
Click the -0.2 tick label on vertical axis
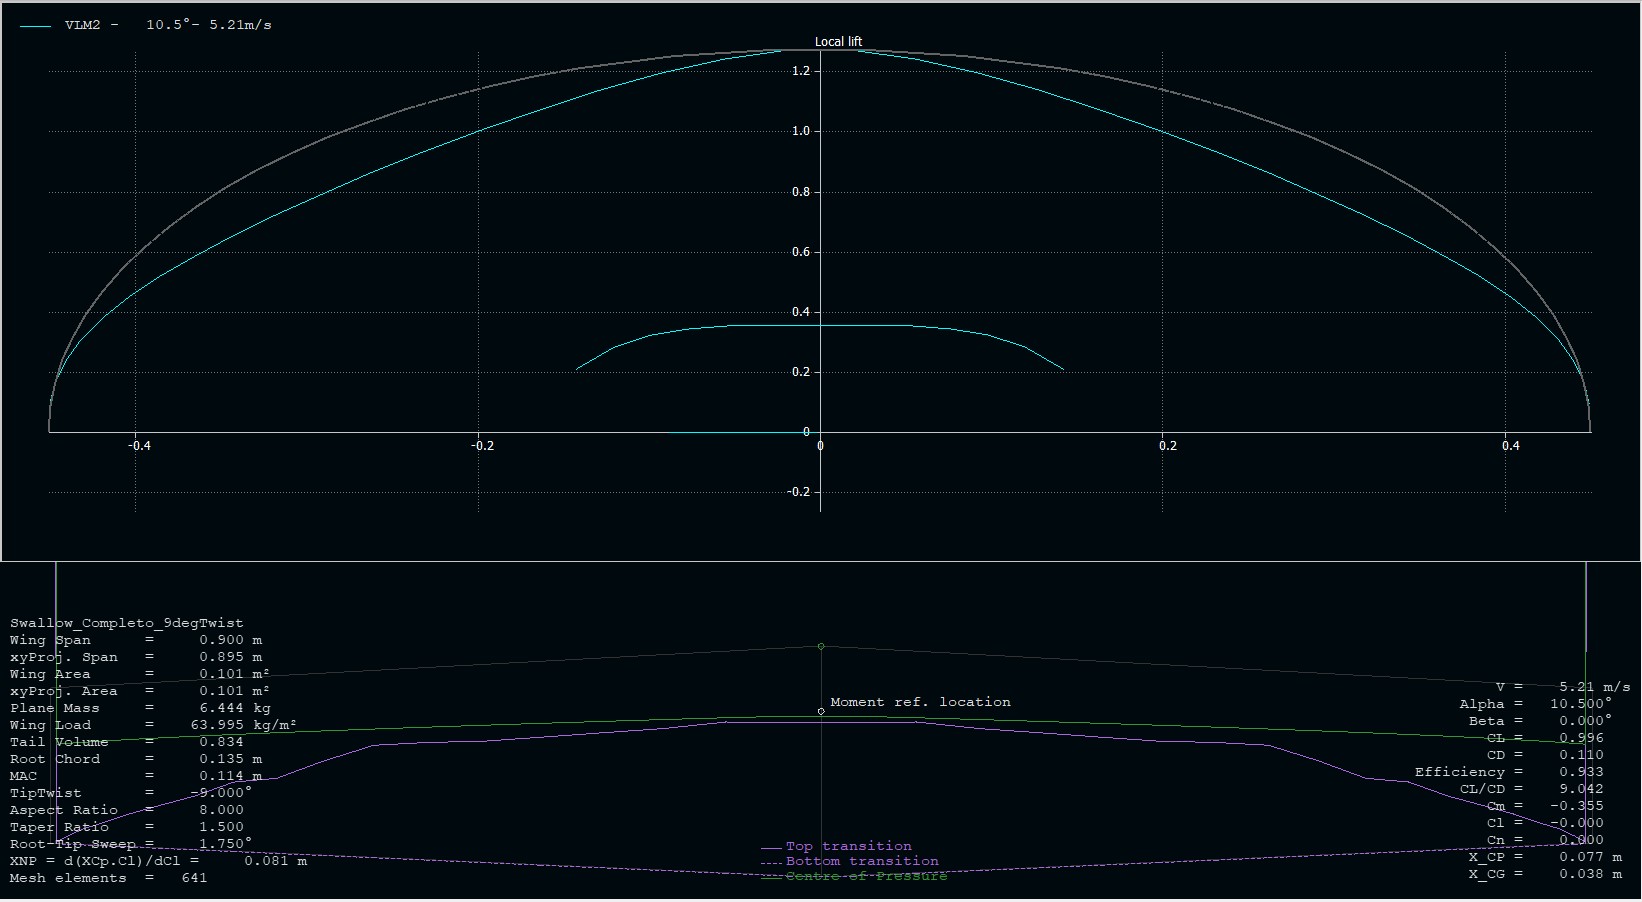click(x=798, y=492)
